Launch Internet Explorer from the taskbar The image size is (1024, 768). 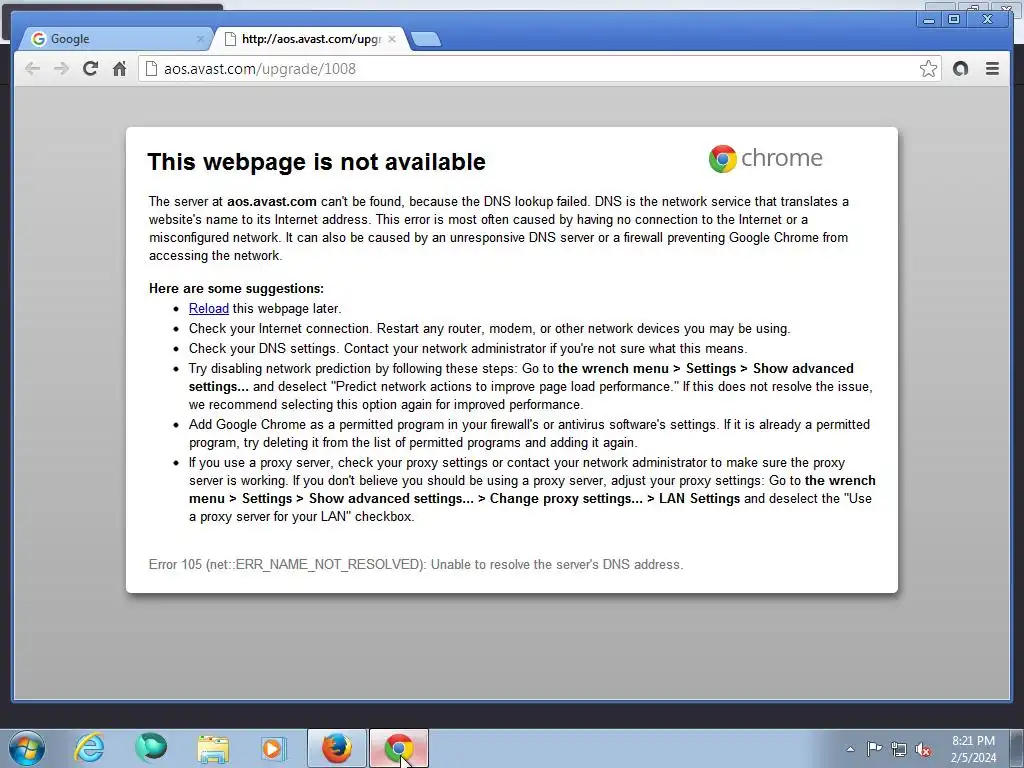click(89, 748)
